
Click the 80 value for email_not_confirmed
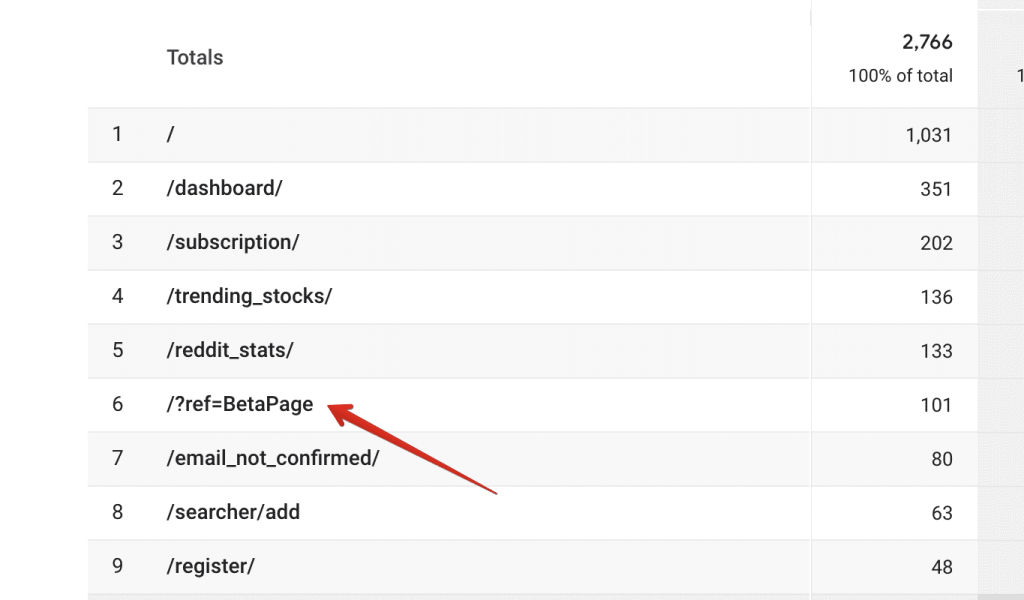(942, 460)
